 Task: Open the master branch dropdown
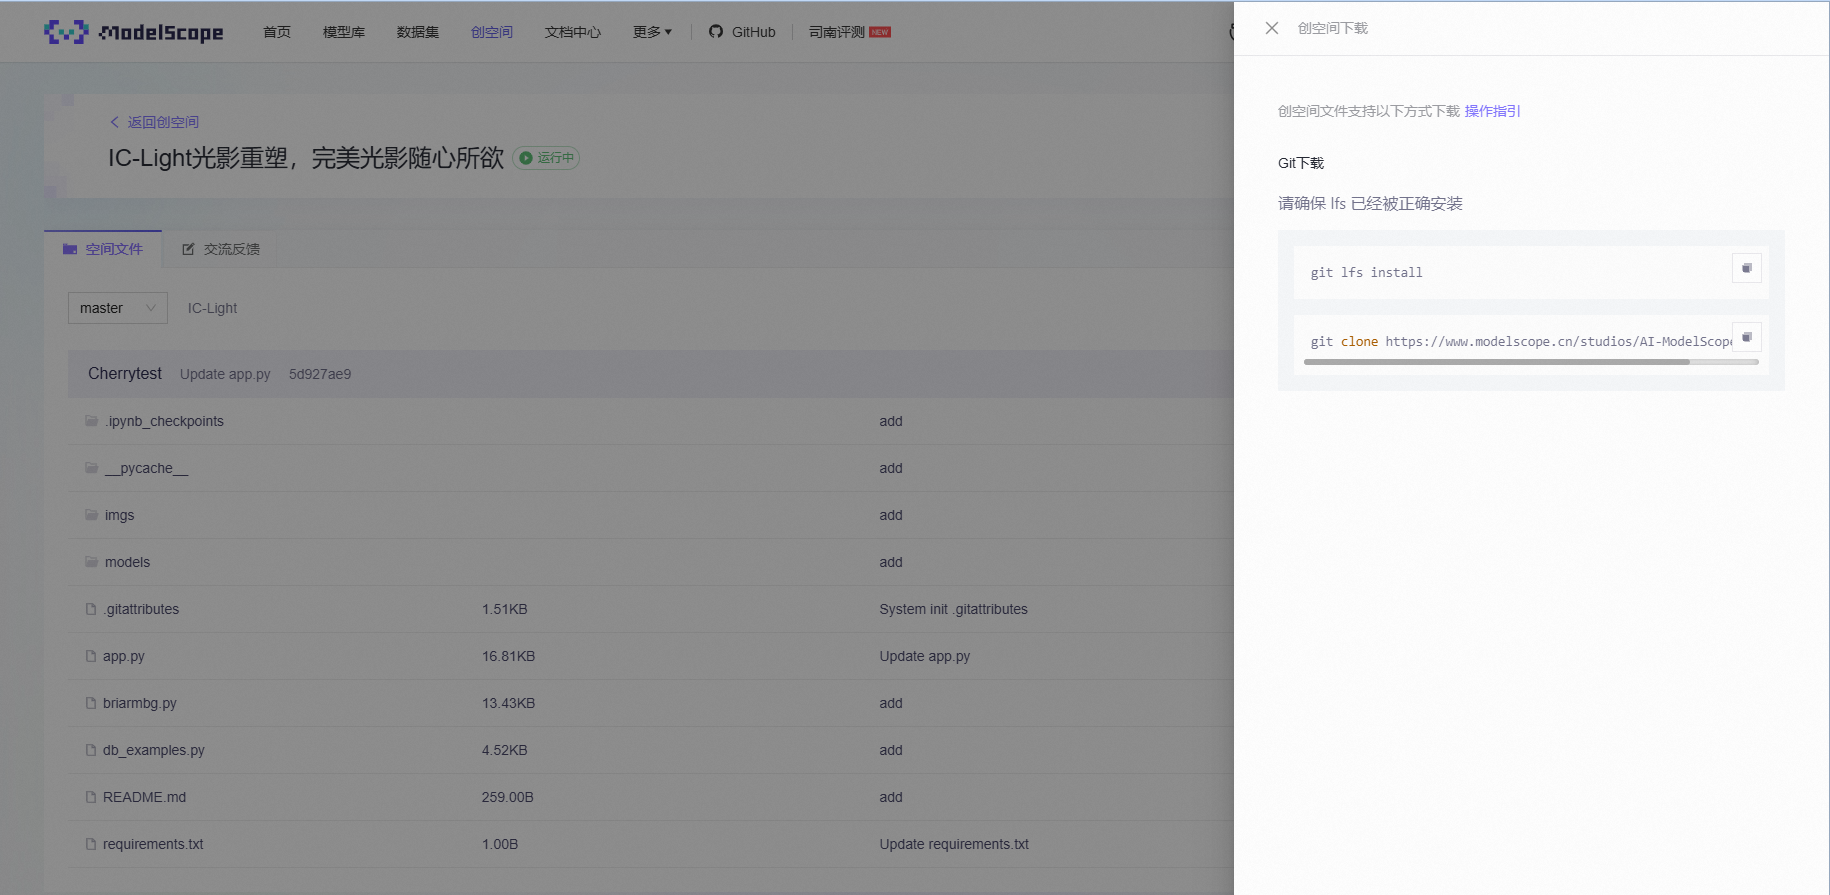118,308
